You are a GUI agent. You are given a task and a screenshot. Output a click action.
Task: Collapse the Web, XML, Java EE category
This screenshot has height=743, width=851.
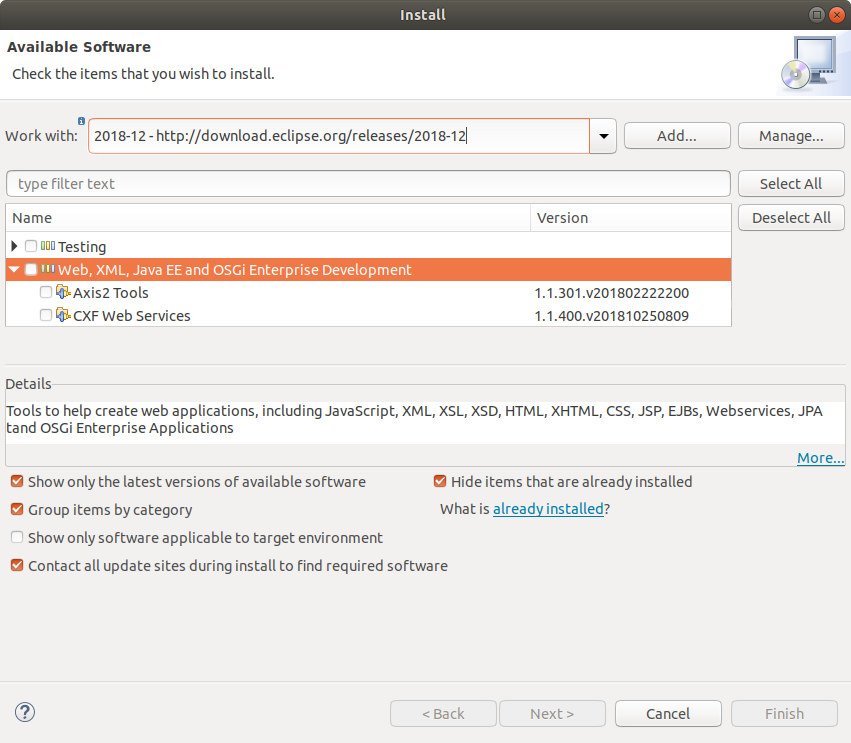pyautogui.click(x=14, y=269)
